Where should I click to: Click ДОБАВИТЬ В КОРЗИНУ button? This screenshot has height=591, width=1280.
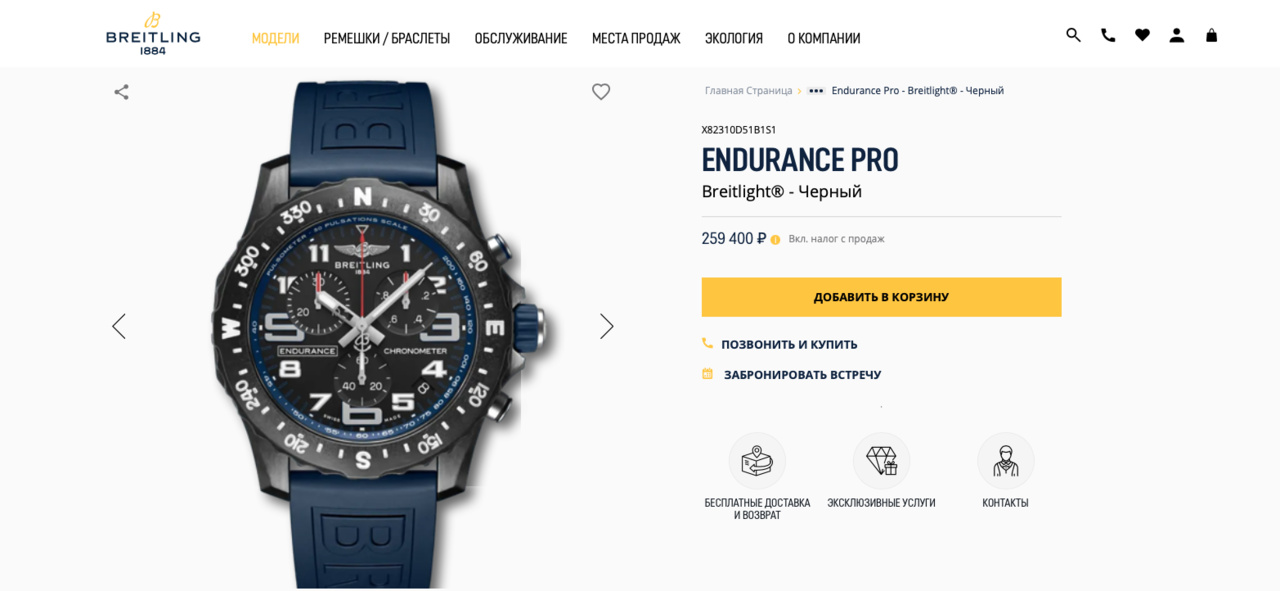pos(881,297)
